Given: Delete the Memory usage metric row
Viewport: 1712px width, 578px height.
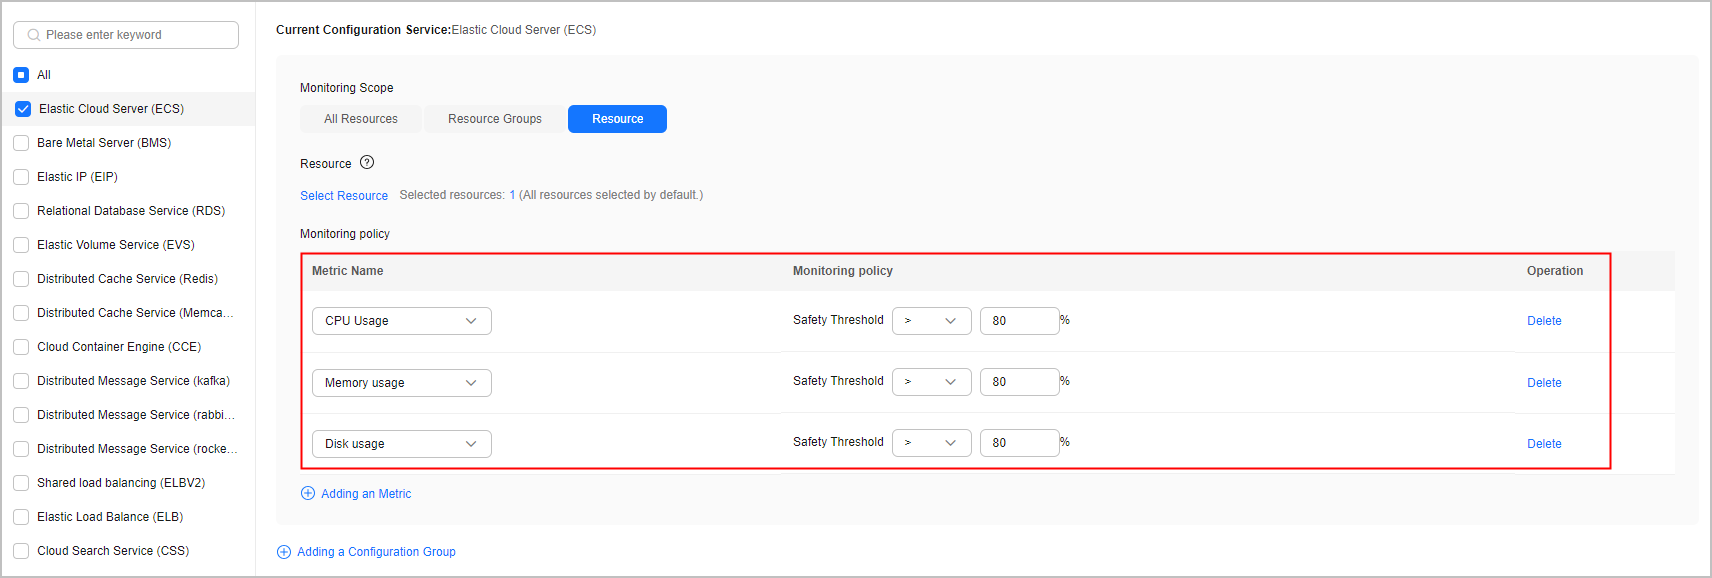Looking at the screenshot, I should point(1544,383).
